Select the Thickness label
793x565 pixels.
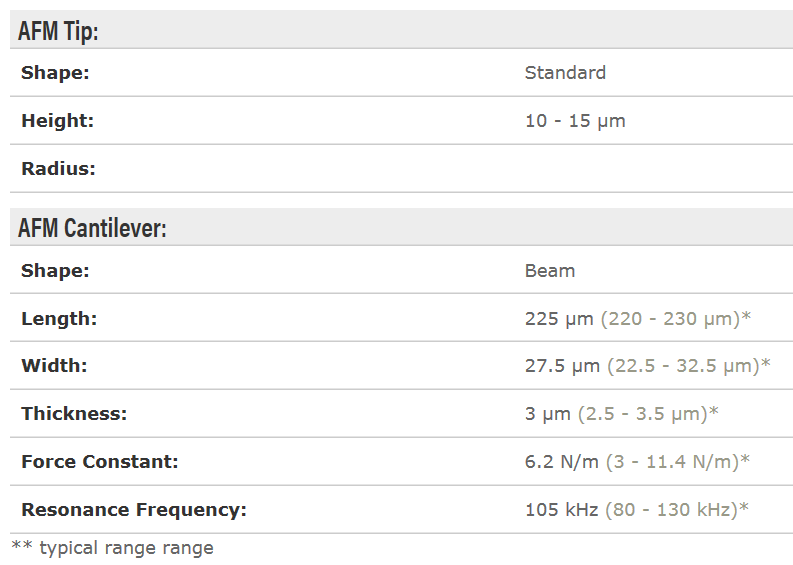click(74, 414)
